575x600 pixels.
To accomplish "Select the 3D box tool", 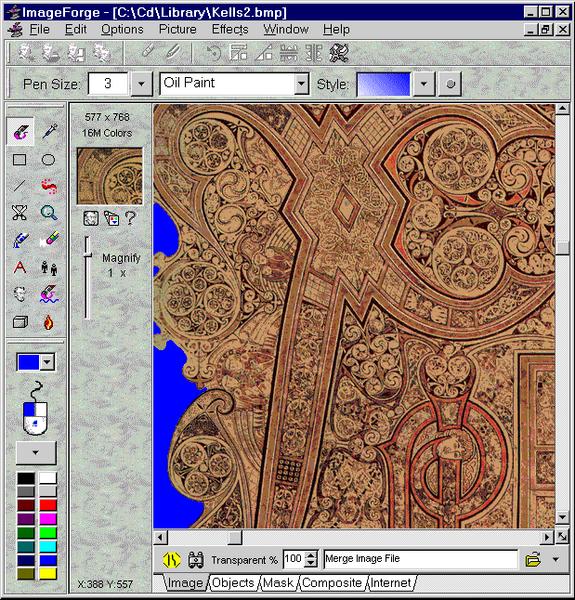I will click(x=20, y=322).
